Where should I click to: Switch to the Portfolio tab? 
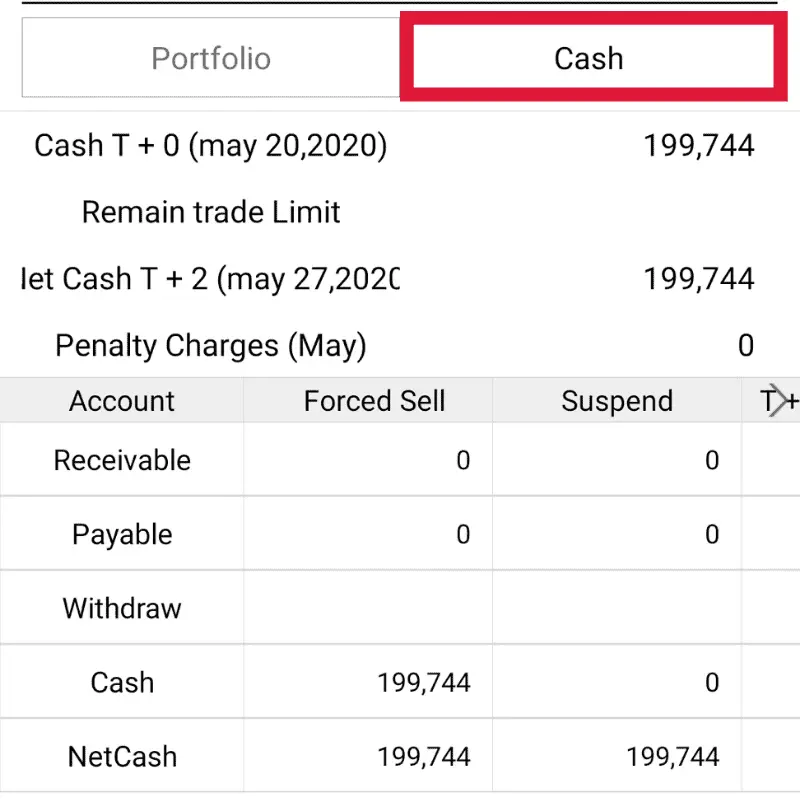[x=210, y=58]
